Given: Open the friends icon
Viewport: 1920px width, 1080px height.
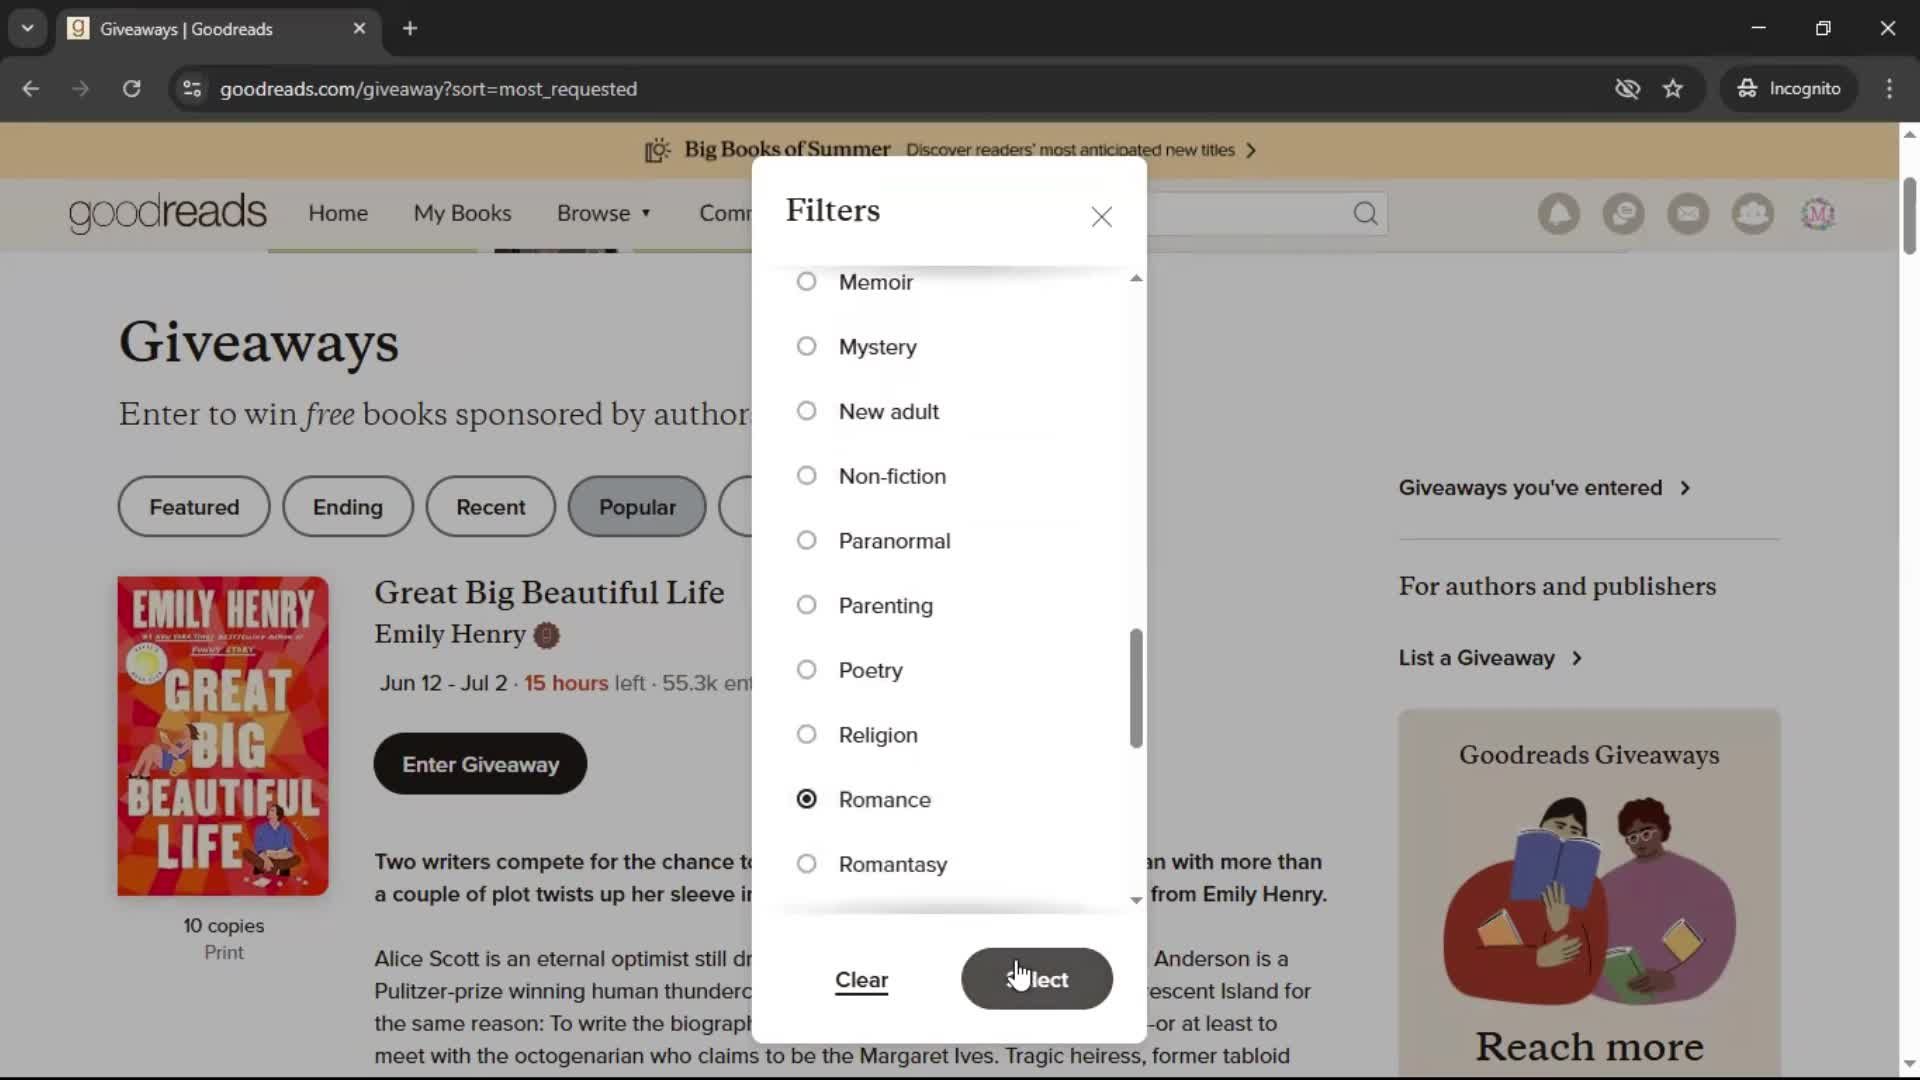Looking at the screenshot, I should [x=1753, y=214].
